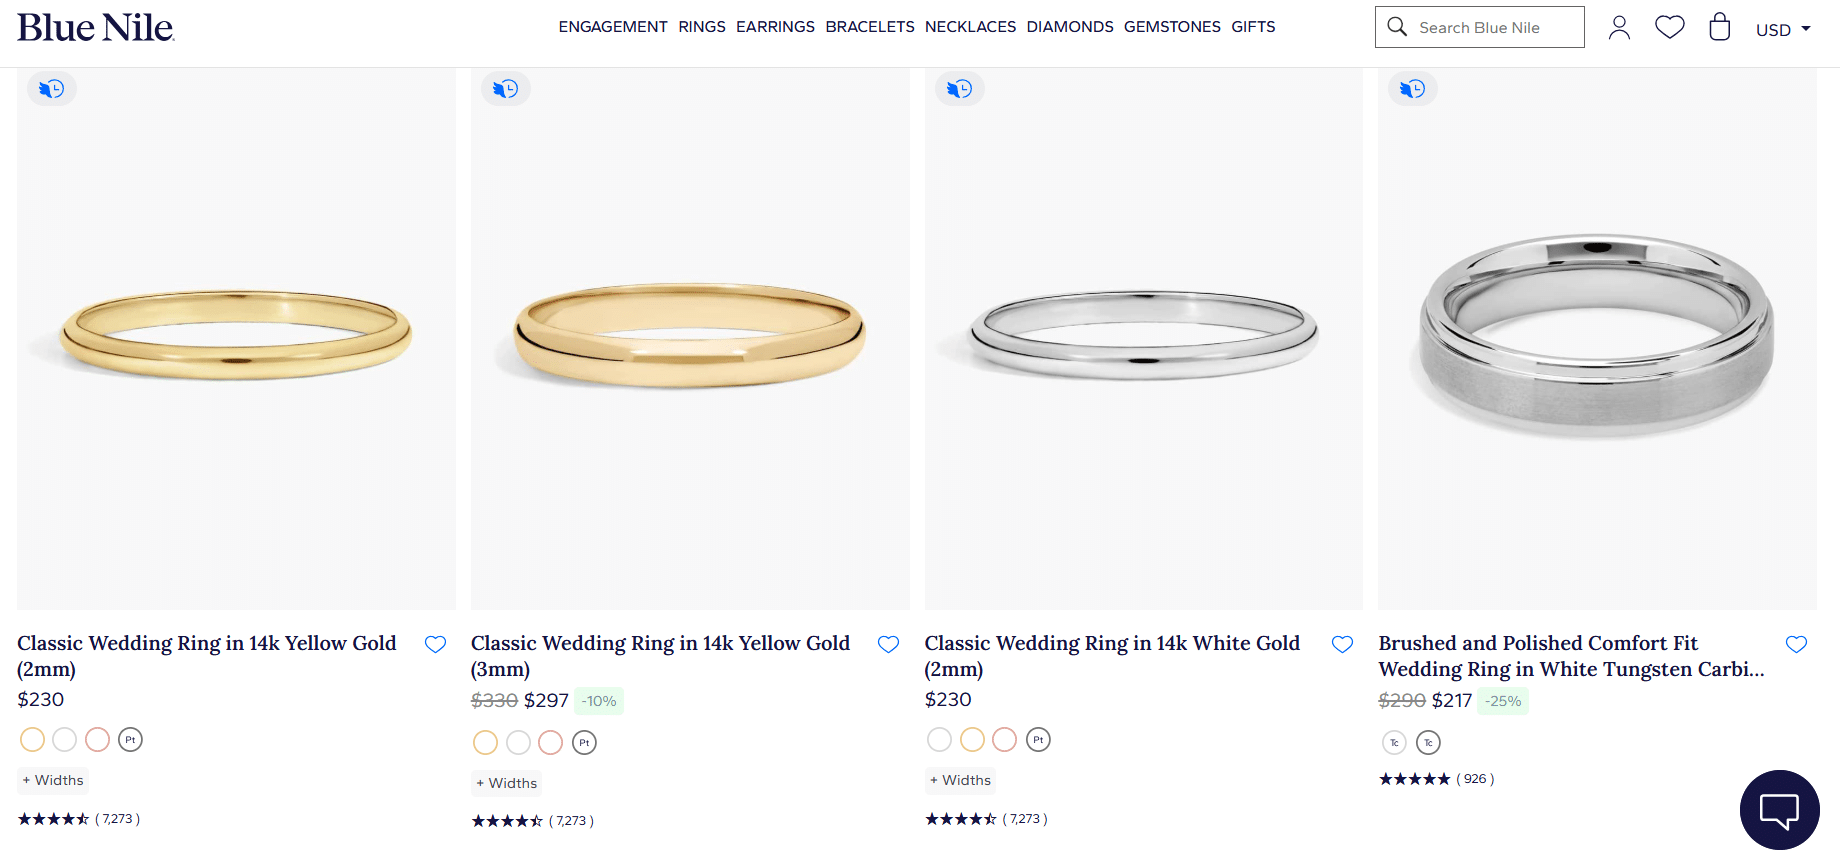
Task: Open Brushed and Polished Comfort Fit ring link
Action: pos(1570,655)
